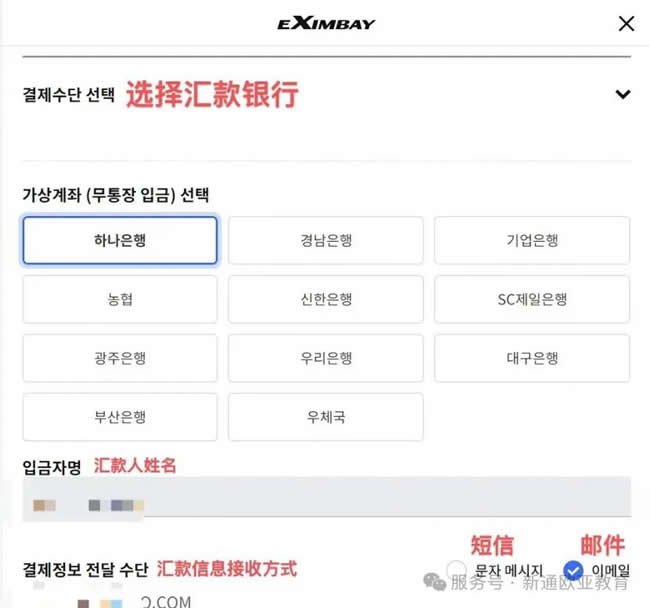Select SC제일은행 bank option

click(x=532, y=299)
